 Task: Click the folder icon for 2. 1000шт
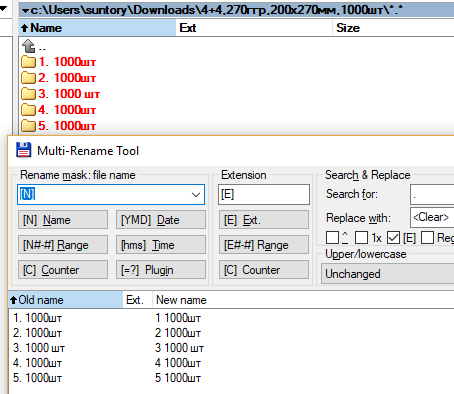[x=28, y=78]
